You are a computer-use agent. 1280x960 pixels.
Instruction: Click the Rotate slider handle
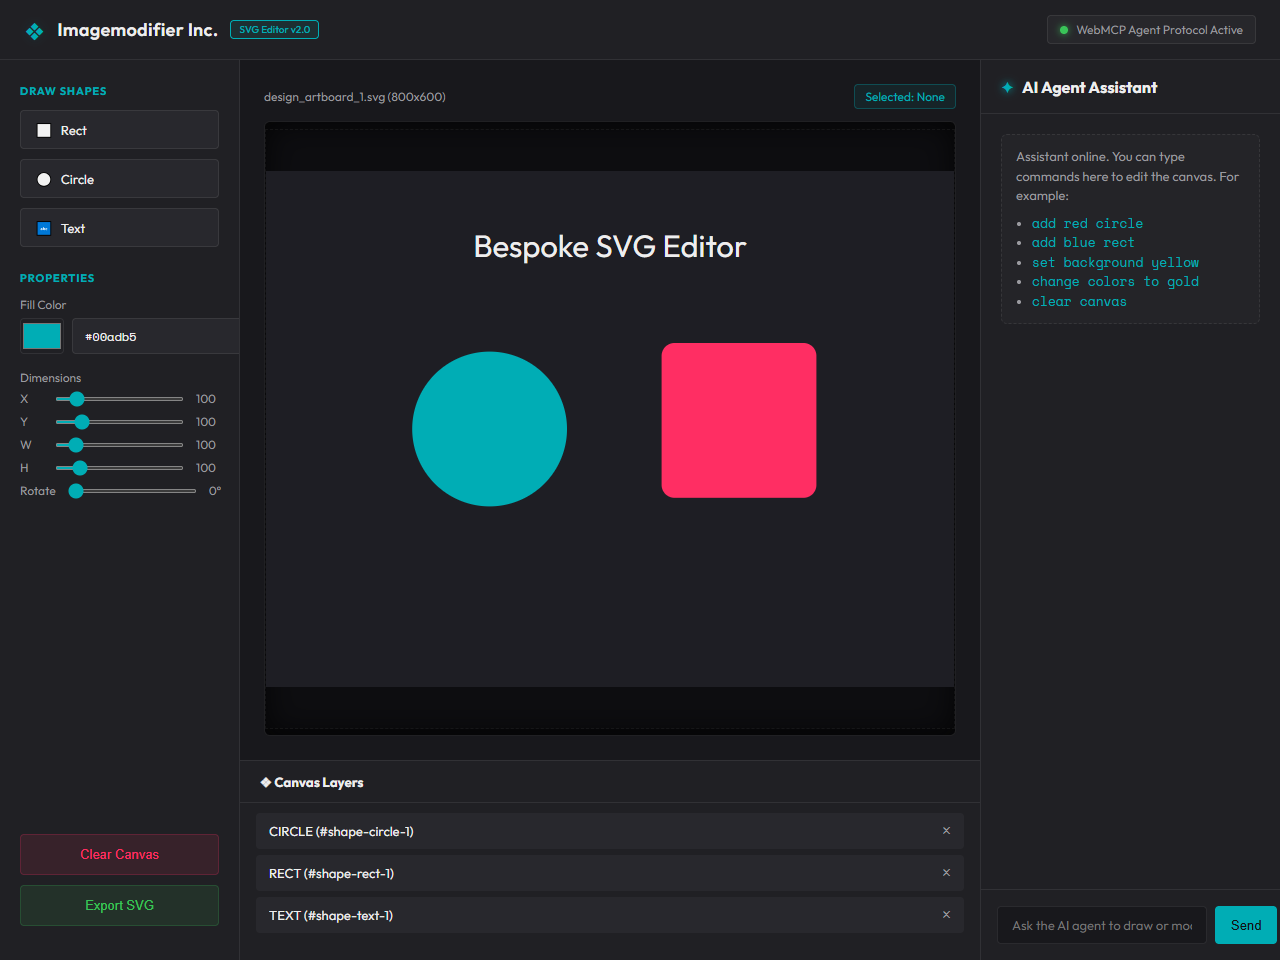pyautogui.click(x=76, y=491)
